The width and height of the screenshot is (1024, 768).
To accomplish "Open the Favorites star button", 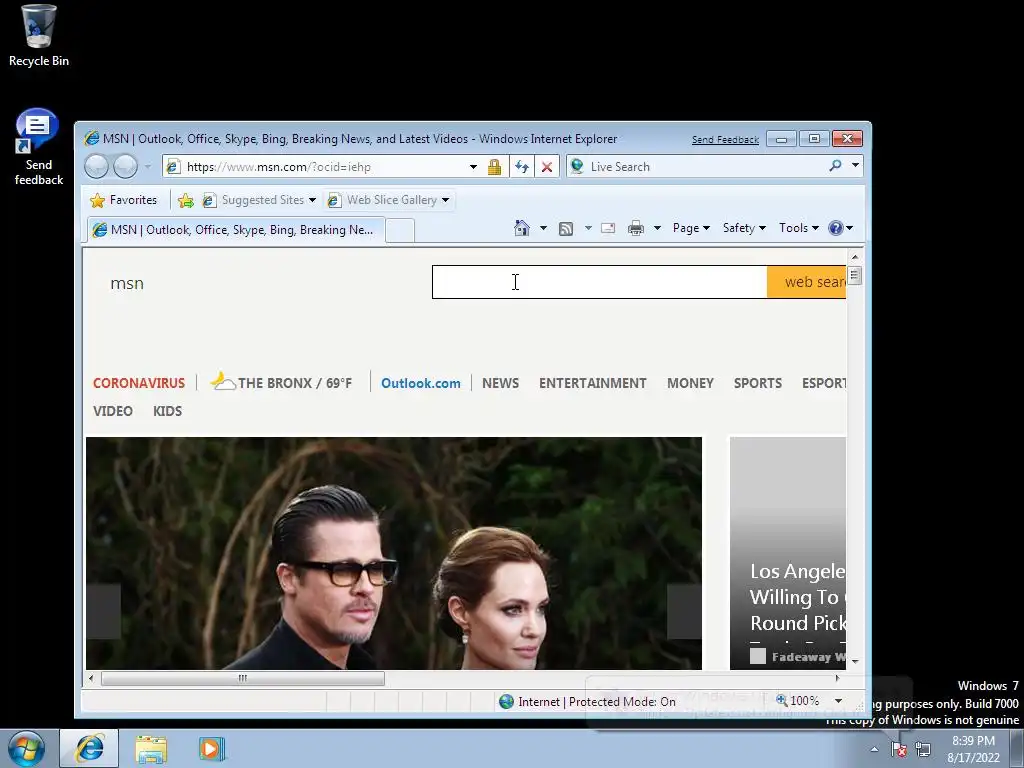I will [124, 200].
